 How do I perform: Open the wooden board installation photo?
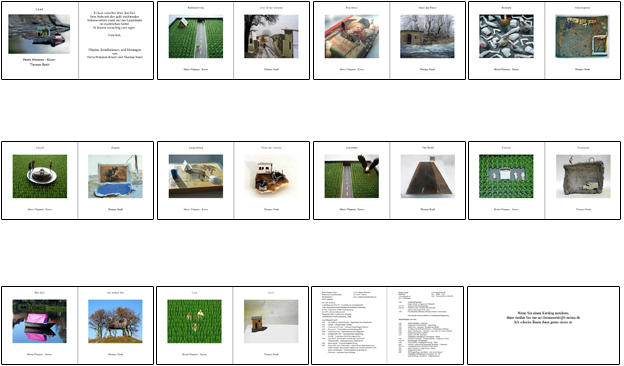click(x=196, y=176)
